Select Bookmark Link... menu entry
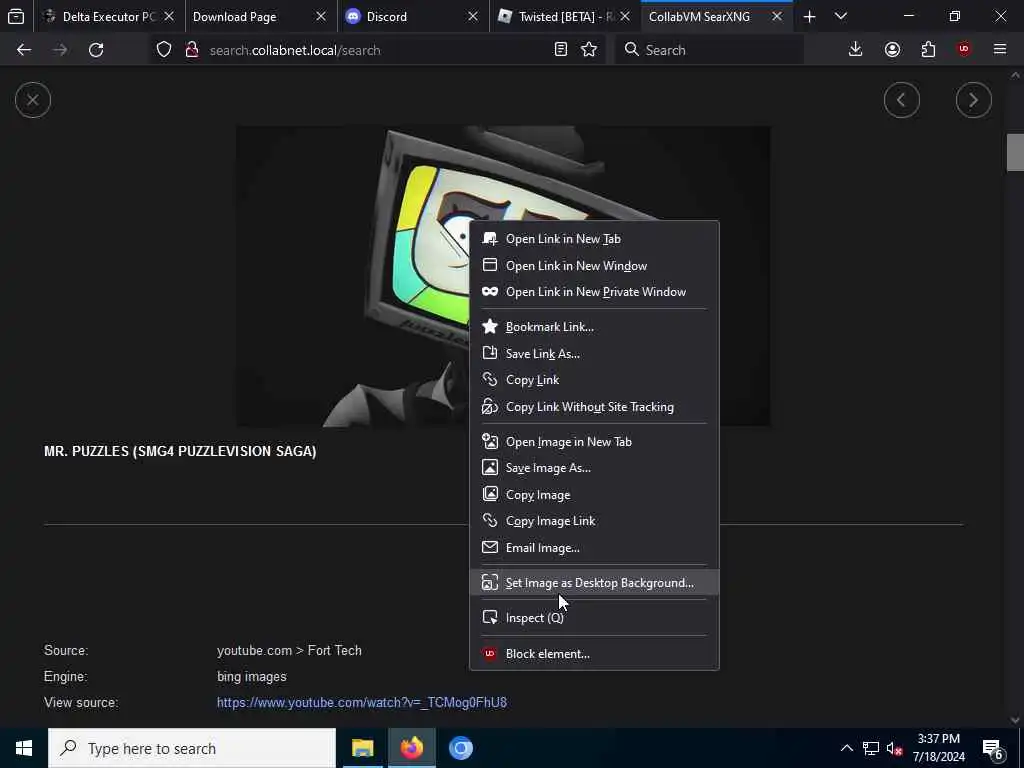Screen dimensions: 1024x768 click(x=594, y=327)
